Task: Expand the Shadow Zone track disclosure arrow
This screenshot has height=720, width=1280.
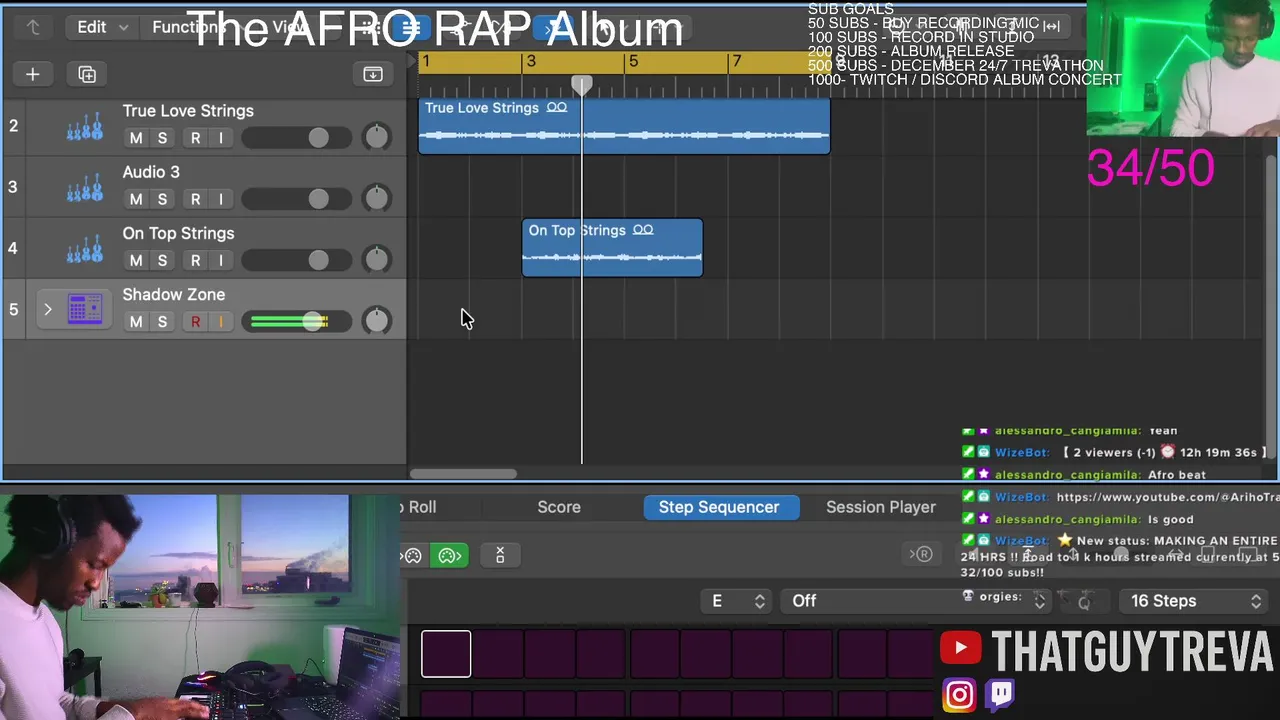Action: point(47,309)
